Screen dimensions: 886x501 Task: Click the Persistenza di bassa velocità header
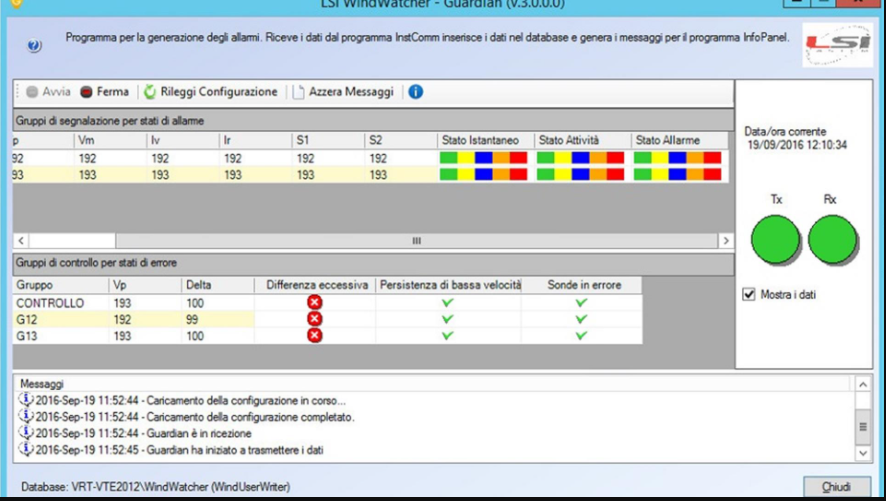point(449,285)
